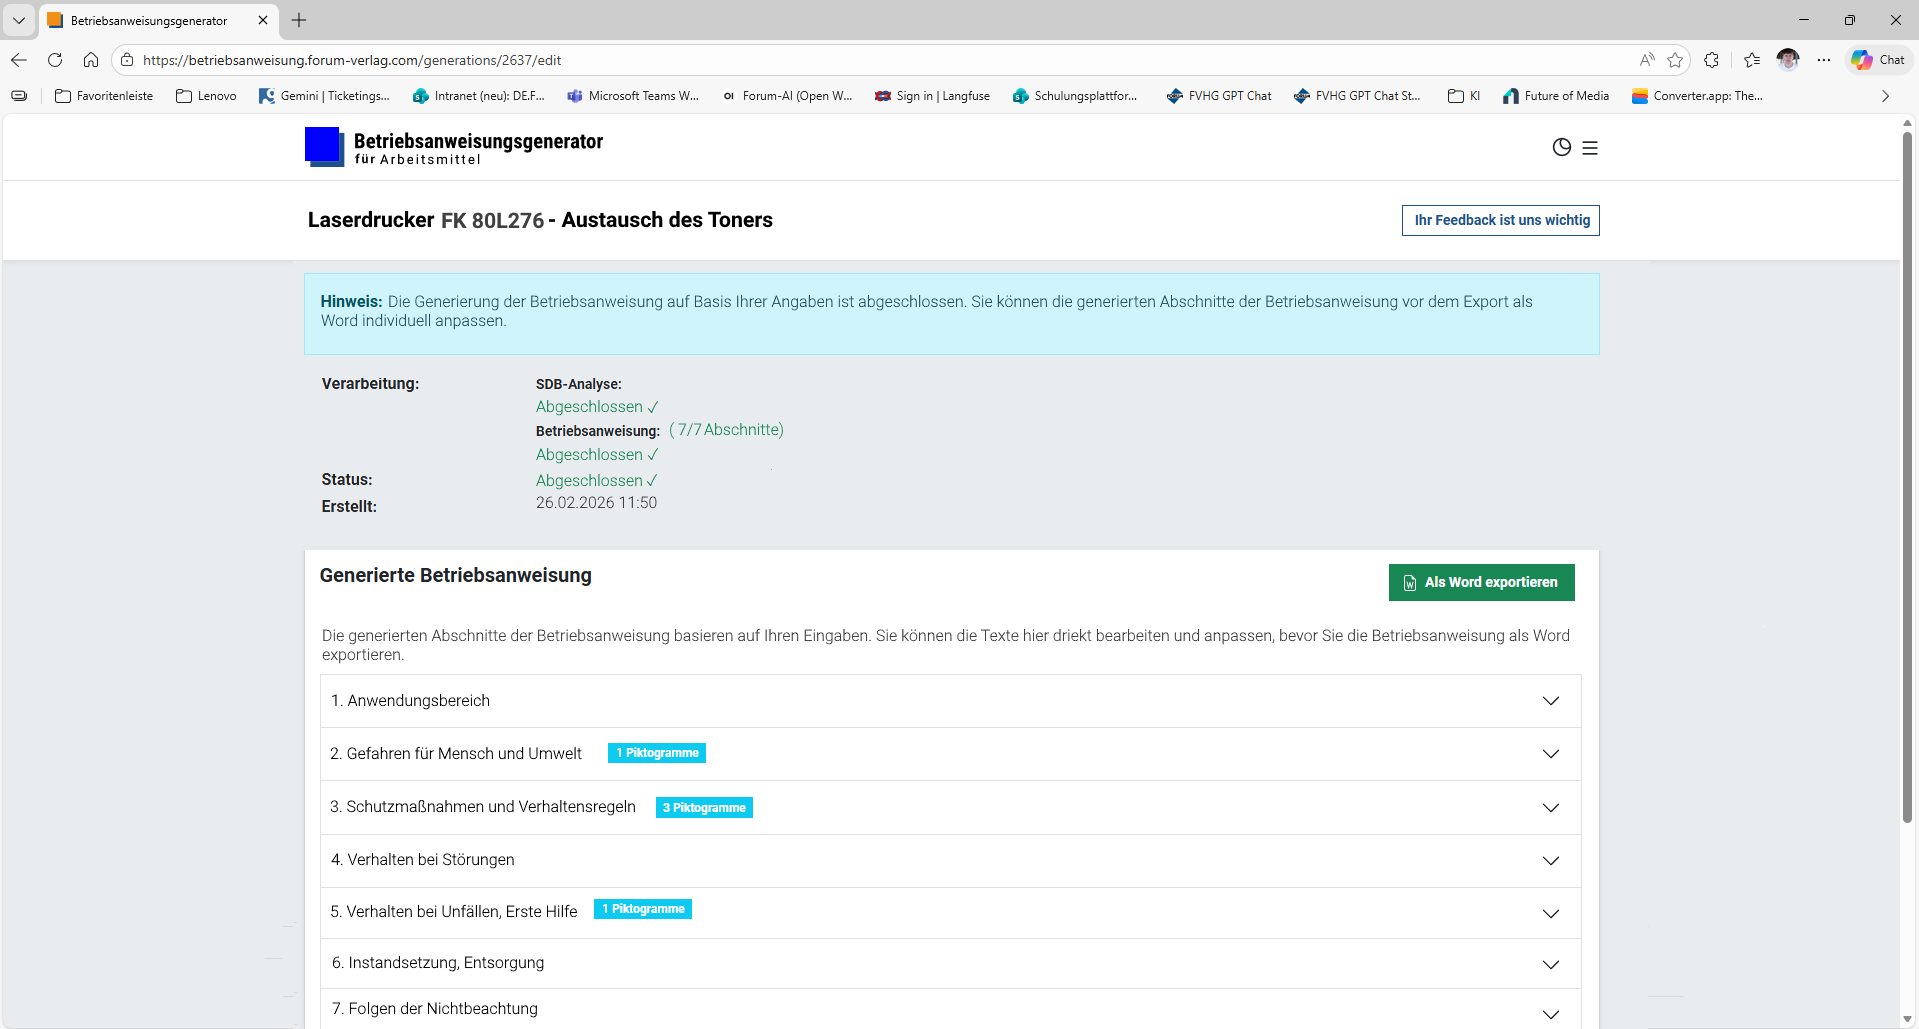1919x1029 pixels.
Task: Click the blue Betriebsanweisungsgenerator logo square
Action: point(323,146)
